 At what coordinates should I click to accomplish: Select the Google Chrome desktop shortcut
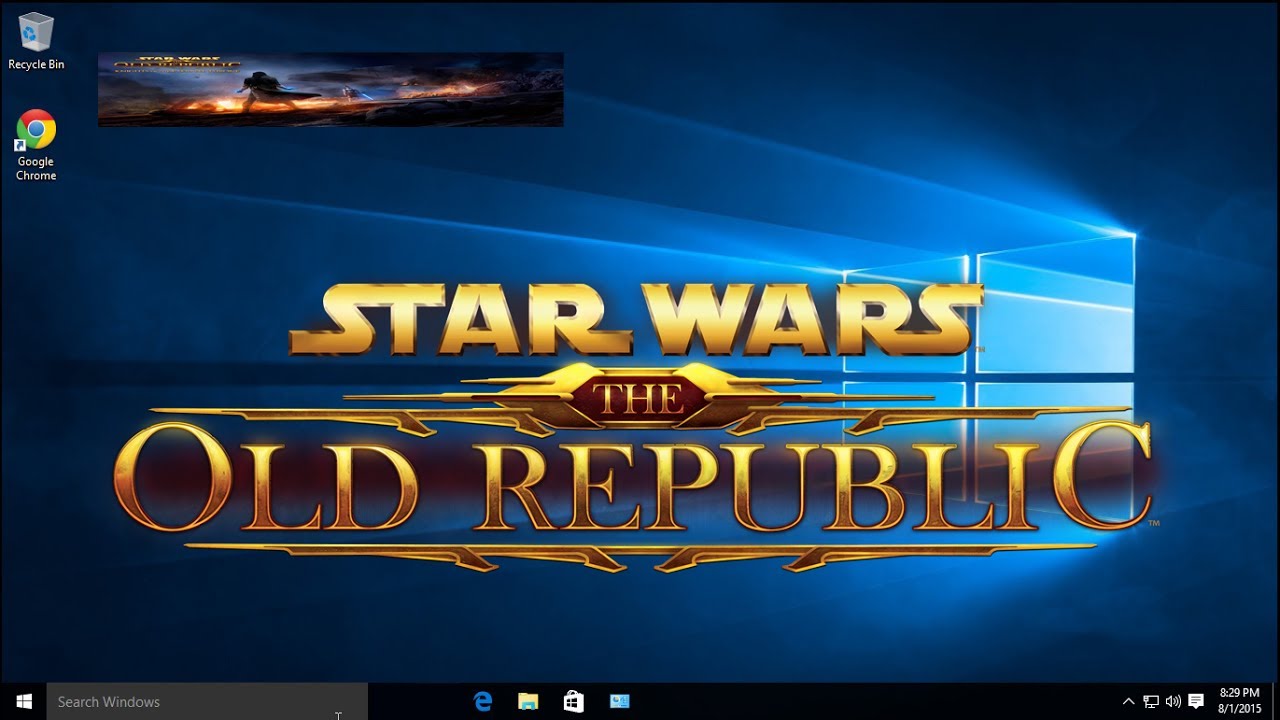tap(36, 146)
